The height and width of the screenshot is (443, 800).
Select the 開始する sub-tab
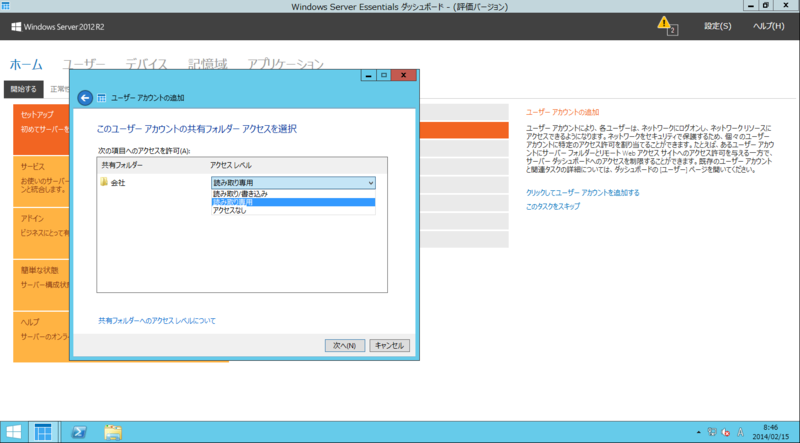tap(24, 89)
